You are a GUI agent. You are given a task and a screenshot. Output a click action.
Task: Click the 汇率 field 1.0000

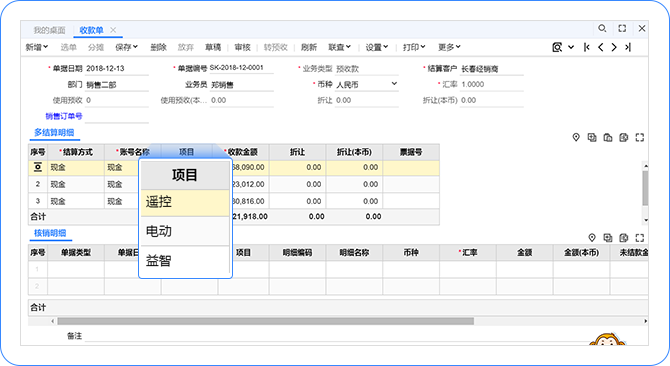pos(492,84)
